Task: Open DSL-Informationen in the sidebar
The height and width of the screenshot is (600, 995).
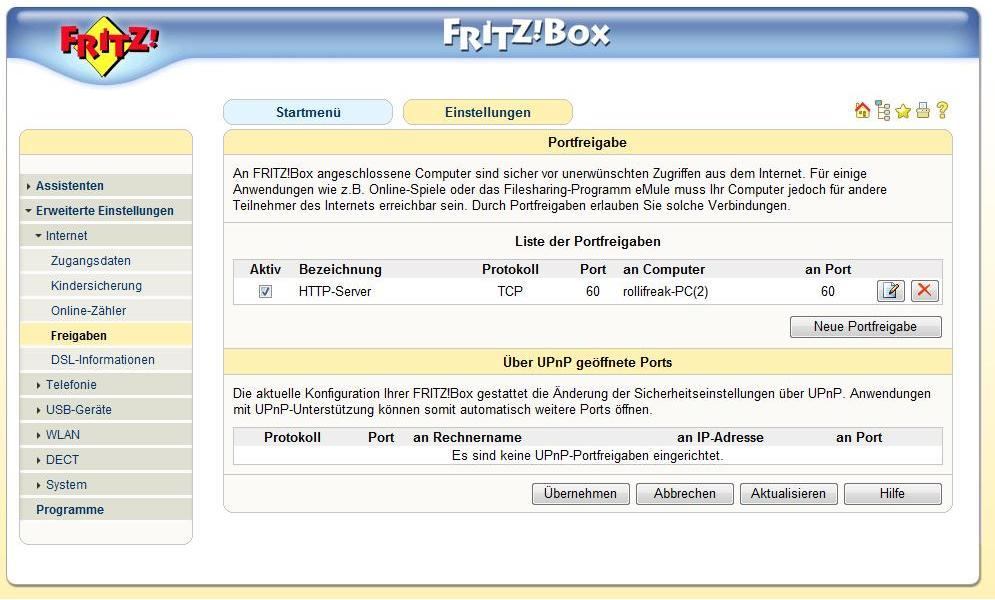Action: (103, 360)
